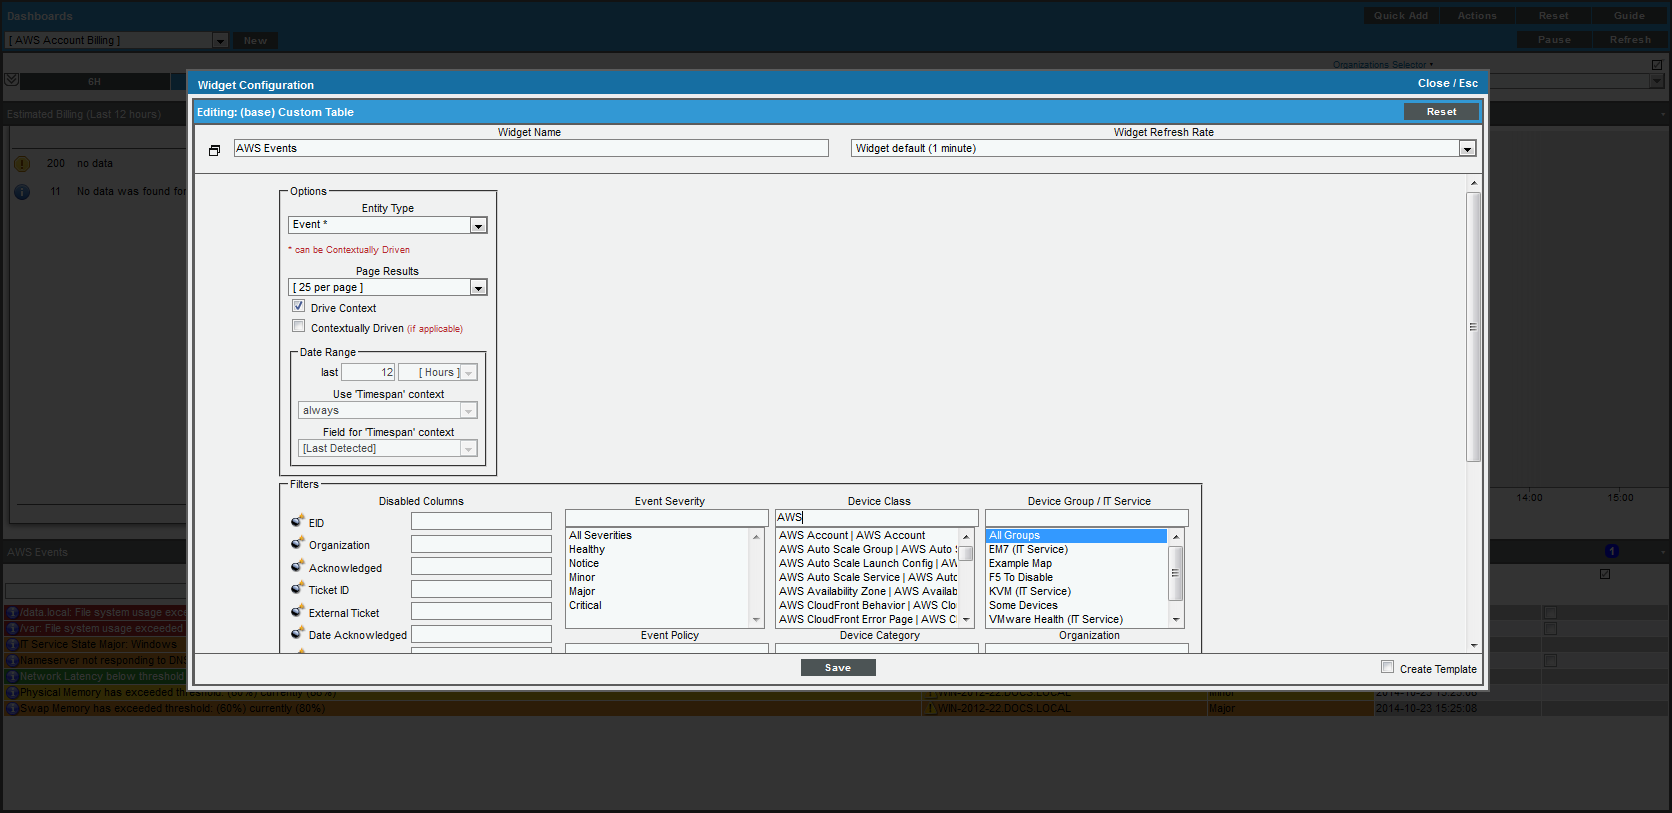
Task: Click Close / Esc on Widget Configuration
Action: pyautogui.click(x=1447, y=84)
